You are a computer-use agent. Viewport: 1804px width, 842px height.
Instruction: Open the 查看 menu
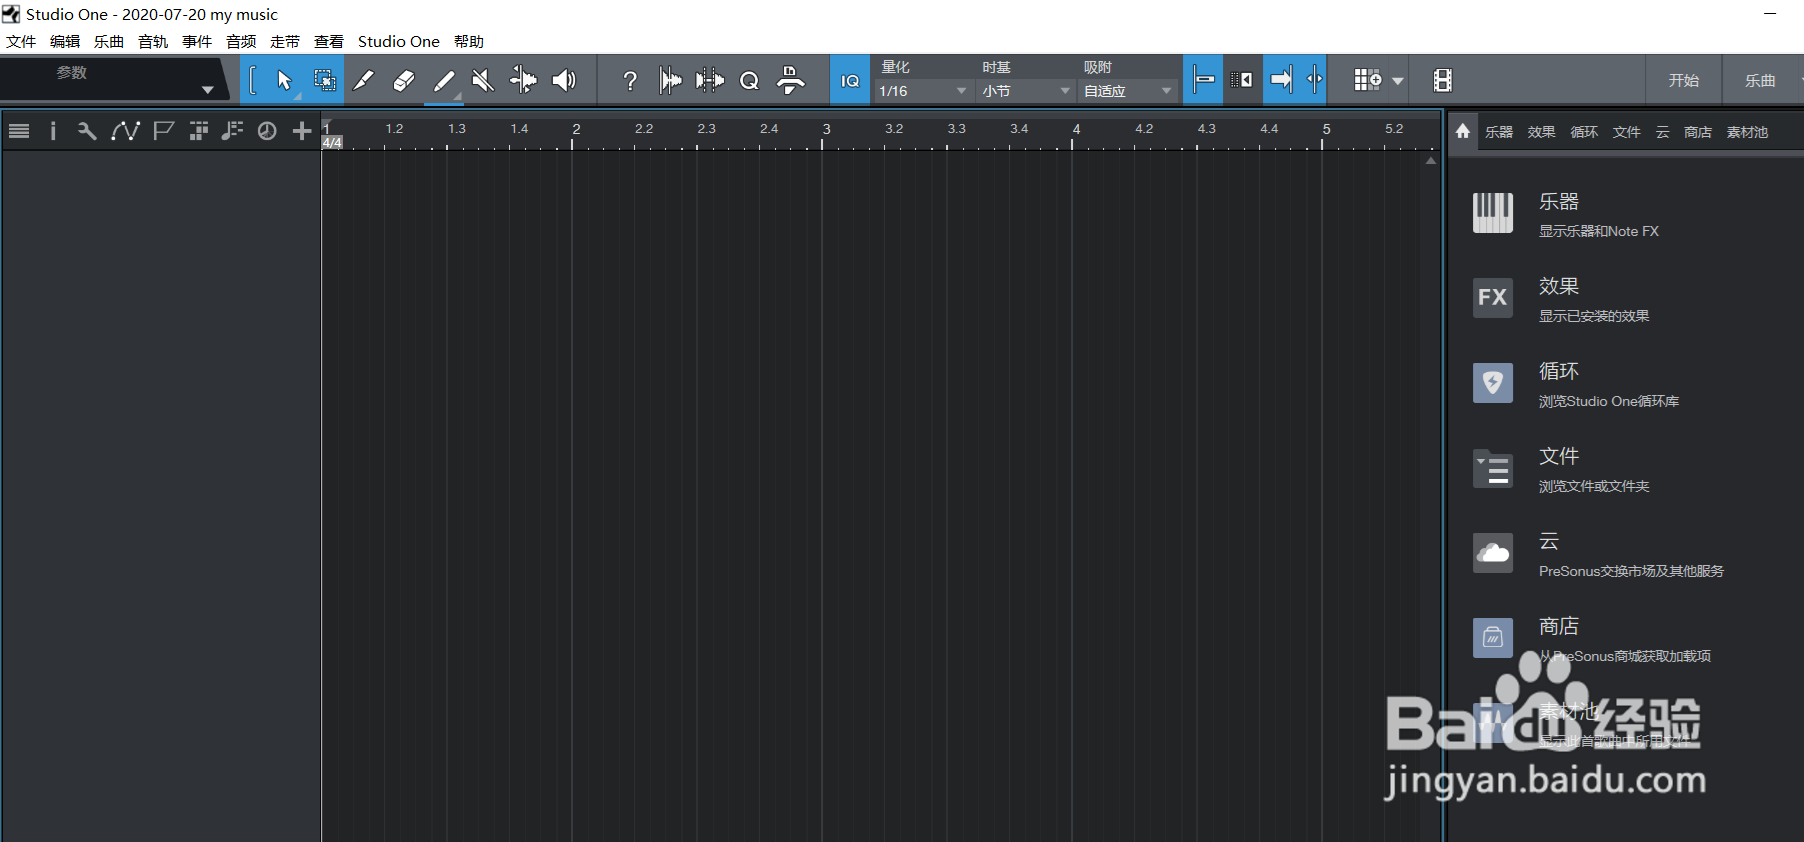pos(329,41)
